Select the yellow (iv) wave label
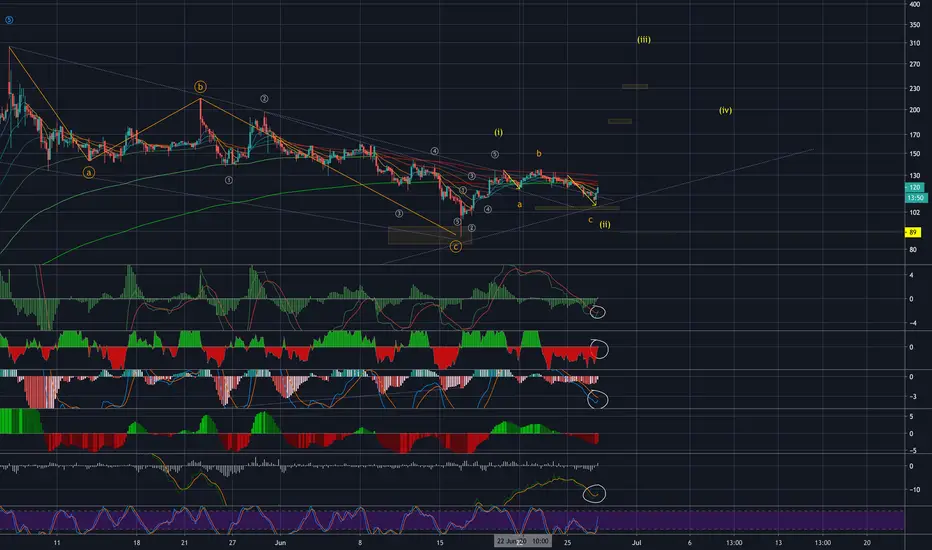 pos(725,110)
